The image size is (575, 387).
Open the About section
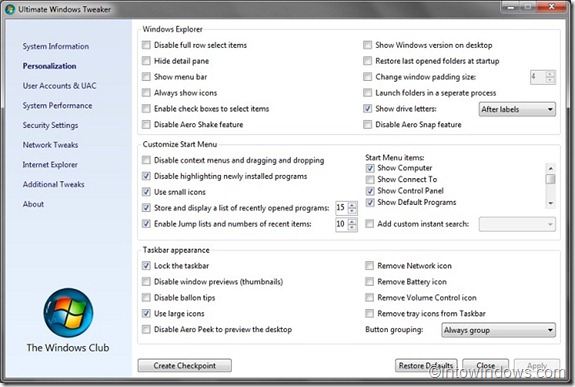click(x=33, y=204)
